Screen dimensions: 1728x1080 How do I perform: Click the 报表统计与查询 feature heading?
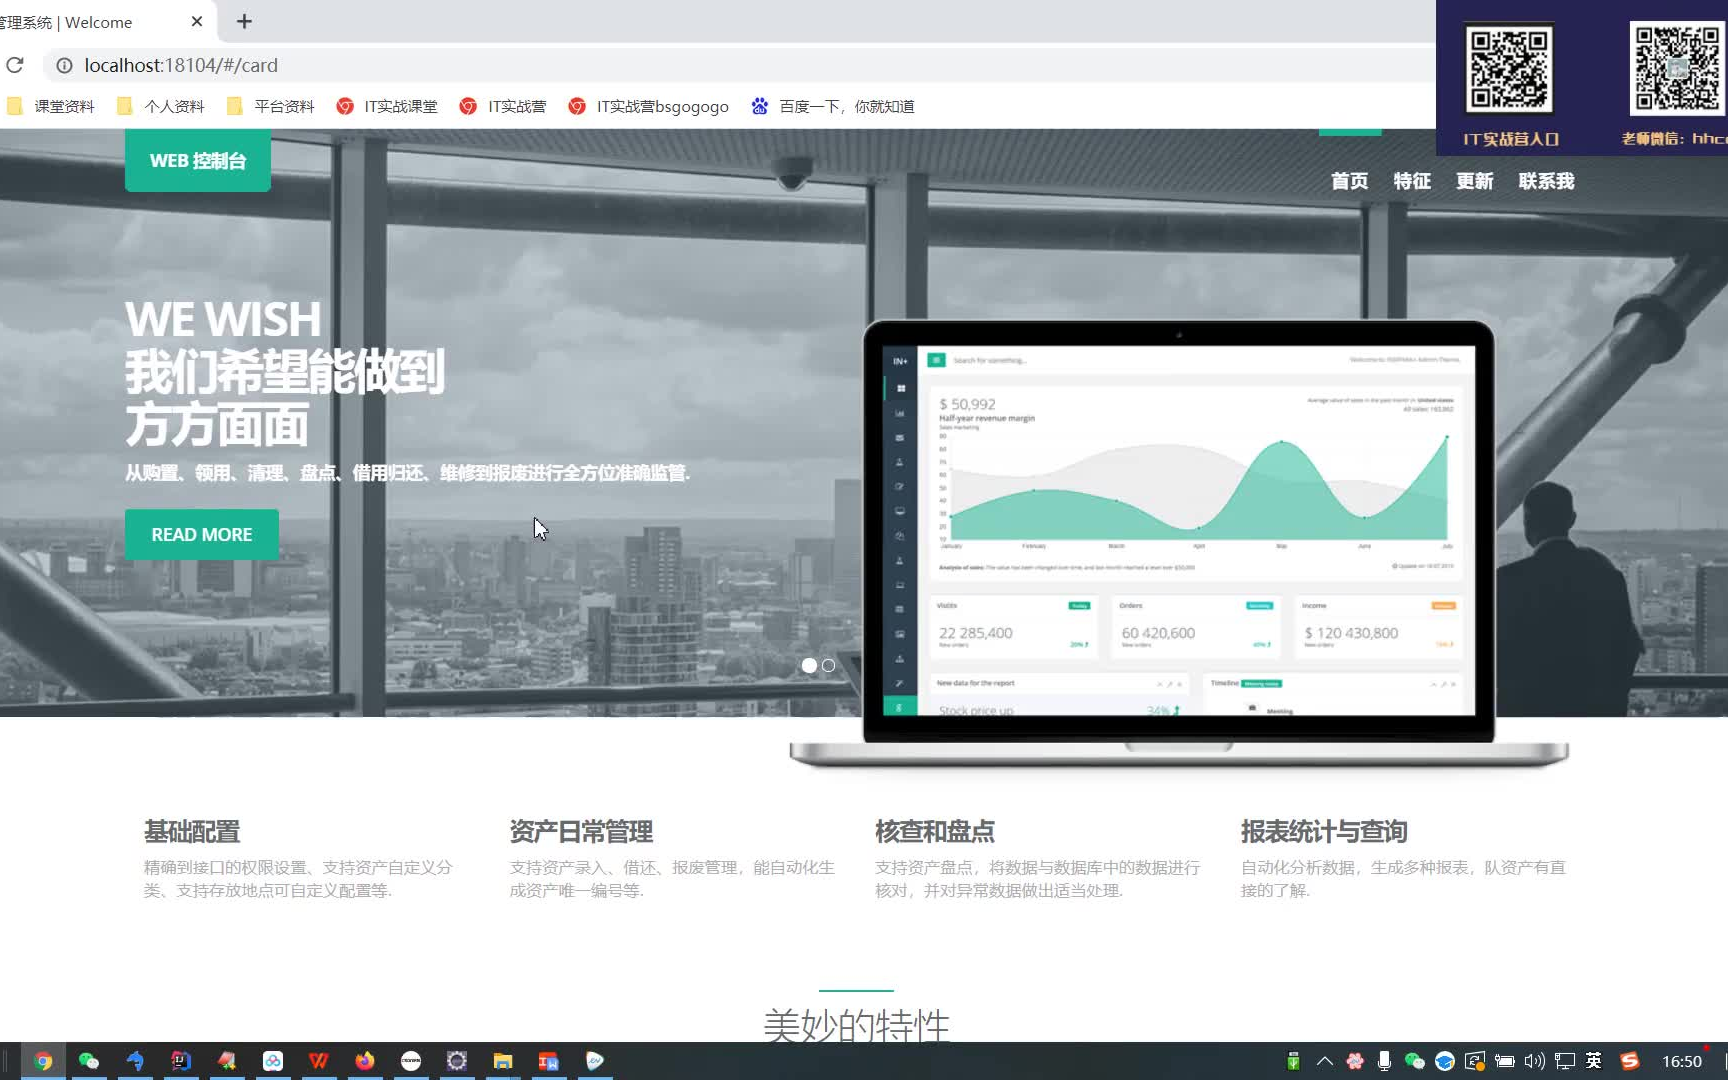coord(1324,831)
